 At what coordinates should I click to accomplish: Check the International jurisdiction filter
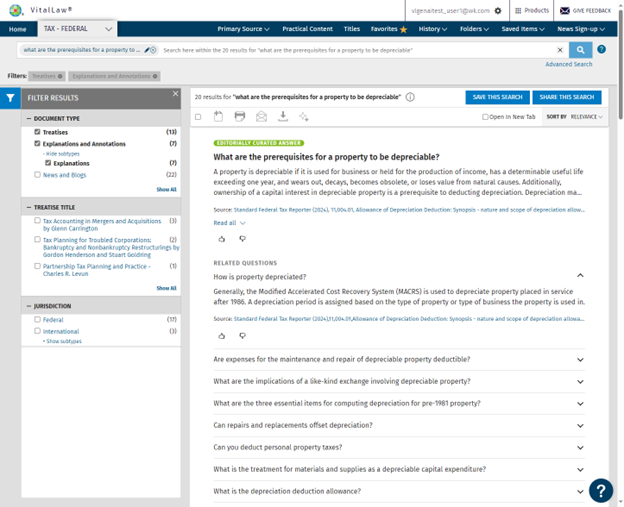[37, 331]
